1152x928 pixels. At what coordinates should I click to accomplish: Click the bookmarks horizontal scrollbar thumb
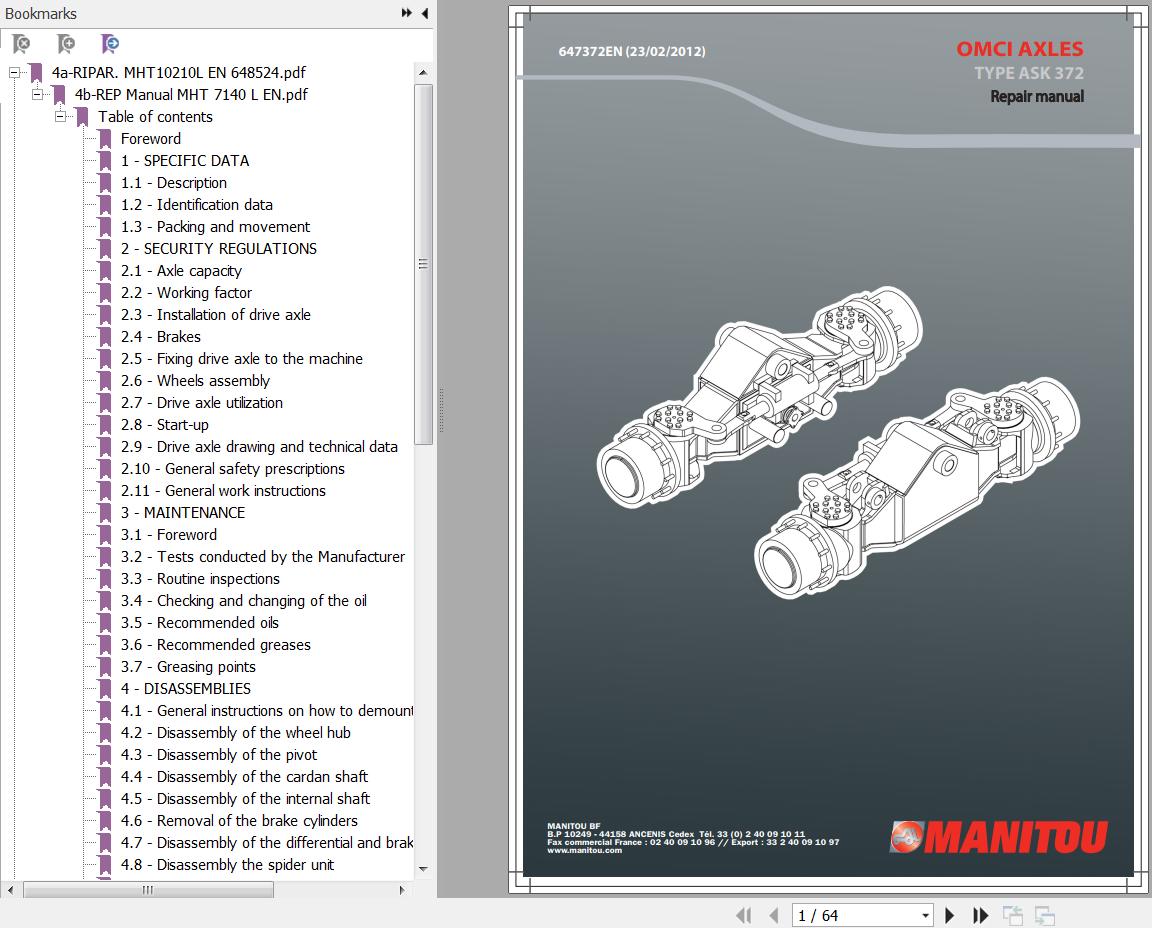click(x=148, y=891)
